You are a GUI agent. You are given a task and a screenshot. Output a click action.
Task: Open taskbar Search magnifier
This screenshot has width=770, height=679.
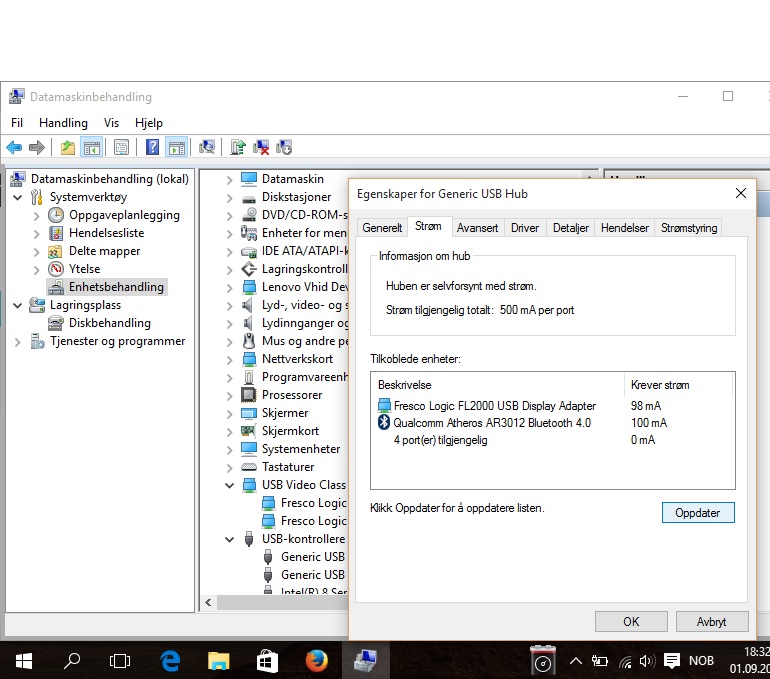[x=72, y=661]
